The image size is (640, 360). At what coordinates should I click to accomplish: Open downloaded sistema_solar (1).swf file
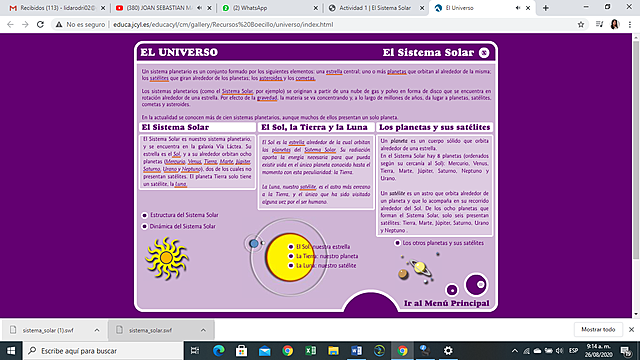pyautogui.click(x=47, y=330)
